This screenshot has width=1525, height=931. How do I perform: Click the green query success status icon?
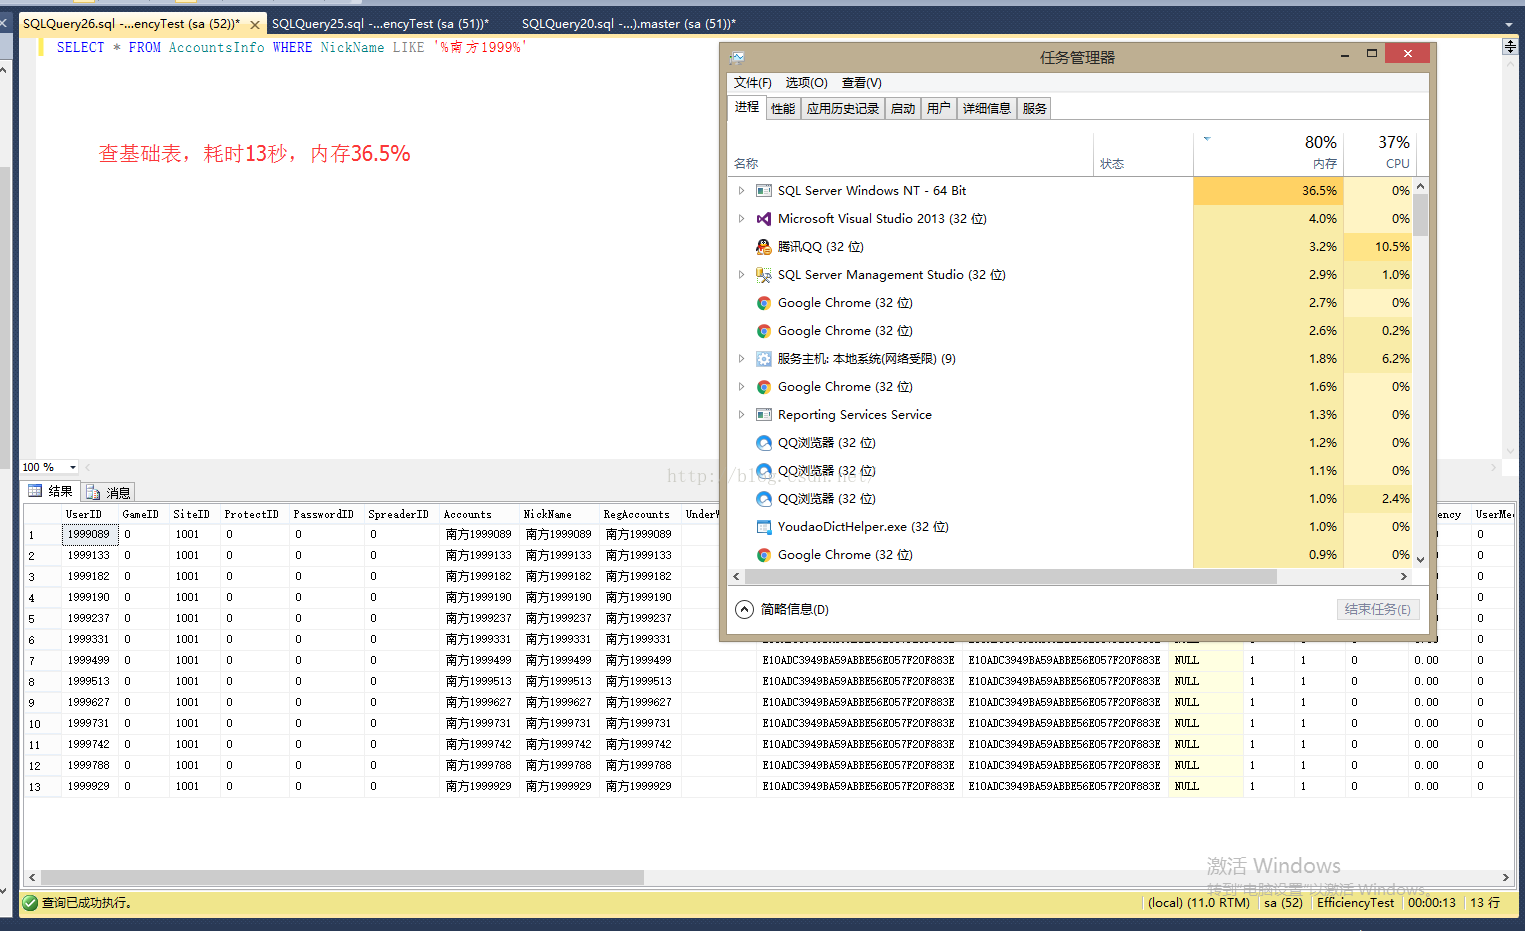(x=30, y=902)
